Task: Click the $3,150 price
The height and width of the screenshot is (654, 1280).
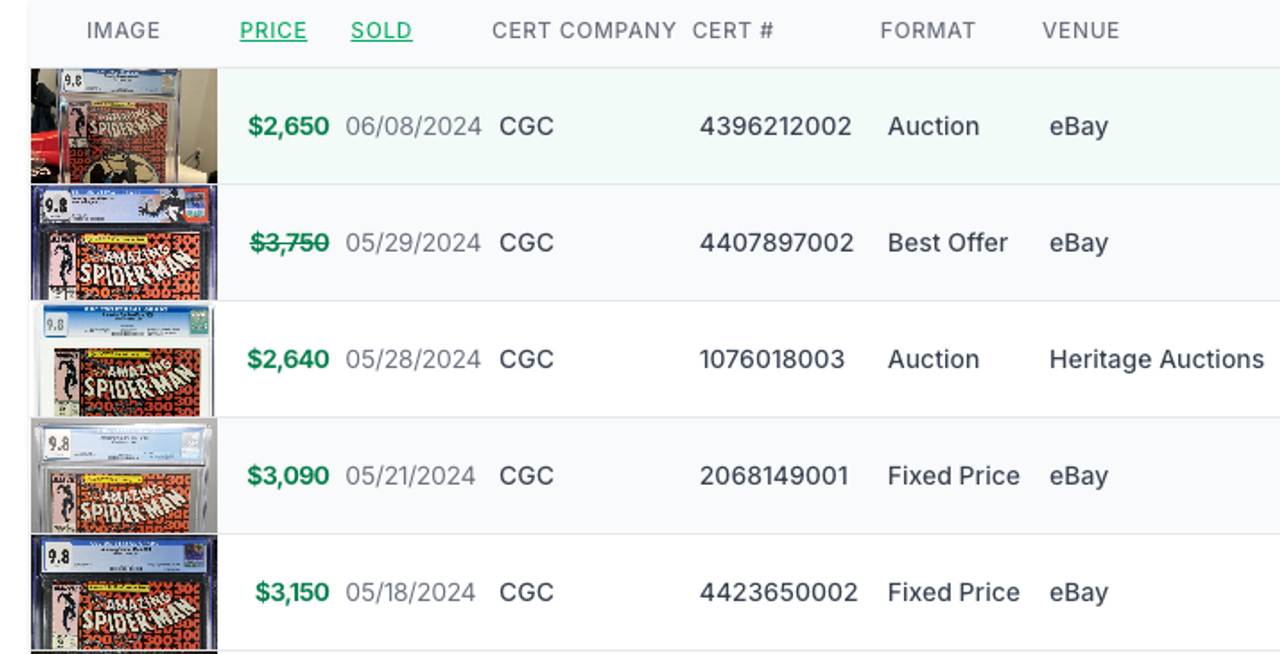Action: coord(292,592)
